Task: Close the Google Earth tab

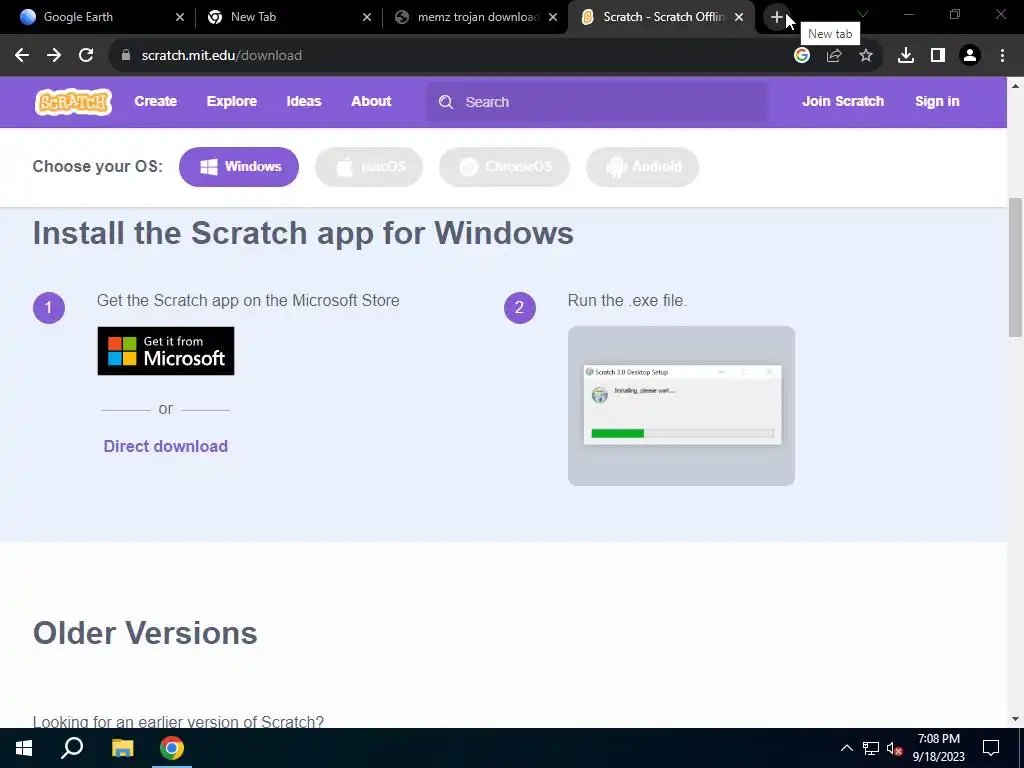Action: (180, 18)
